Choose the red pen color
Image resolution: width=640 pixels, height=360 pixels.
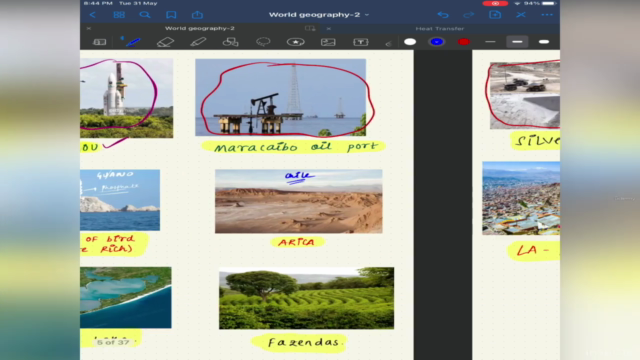[464, 42]
